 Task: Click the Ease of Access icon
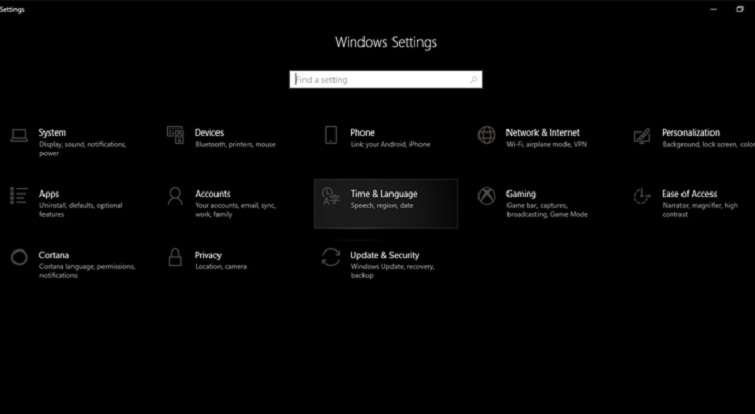pos(642,196)
